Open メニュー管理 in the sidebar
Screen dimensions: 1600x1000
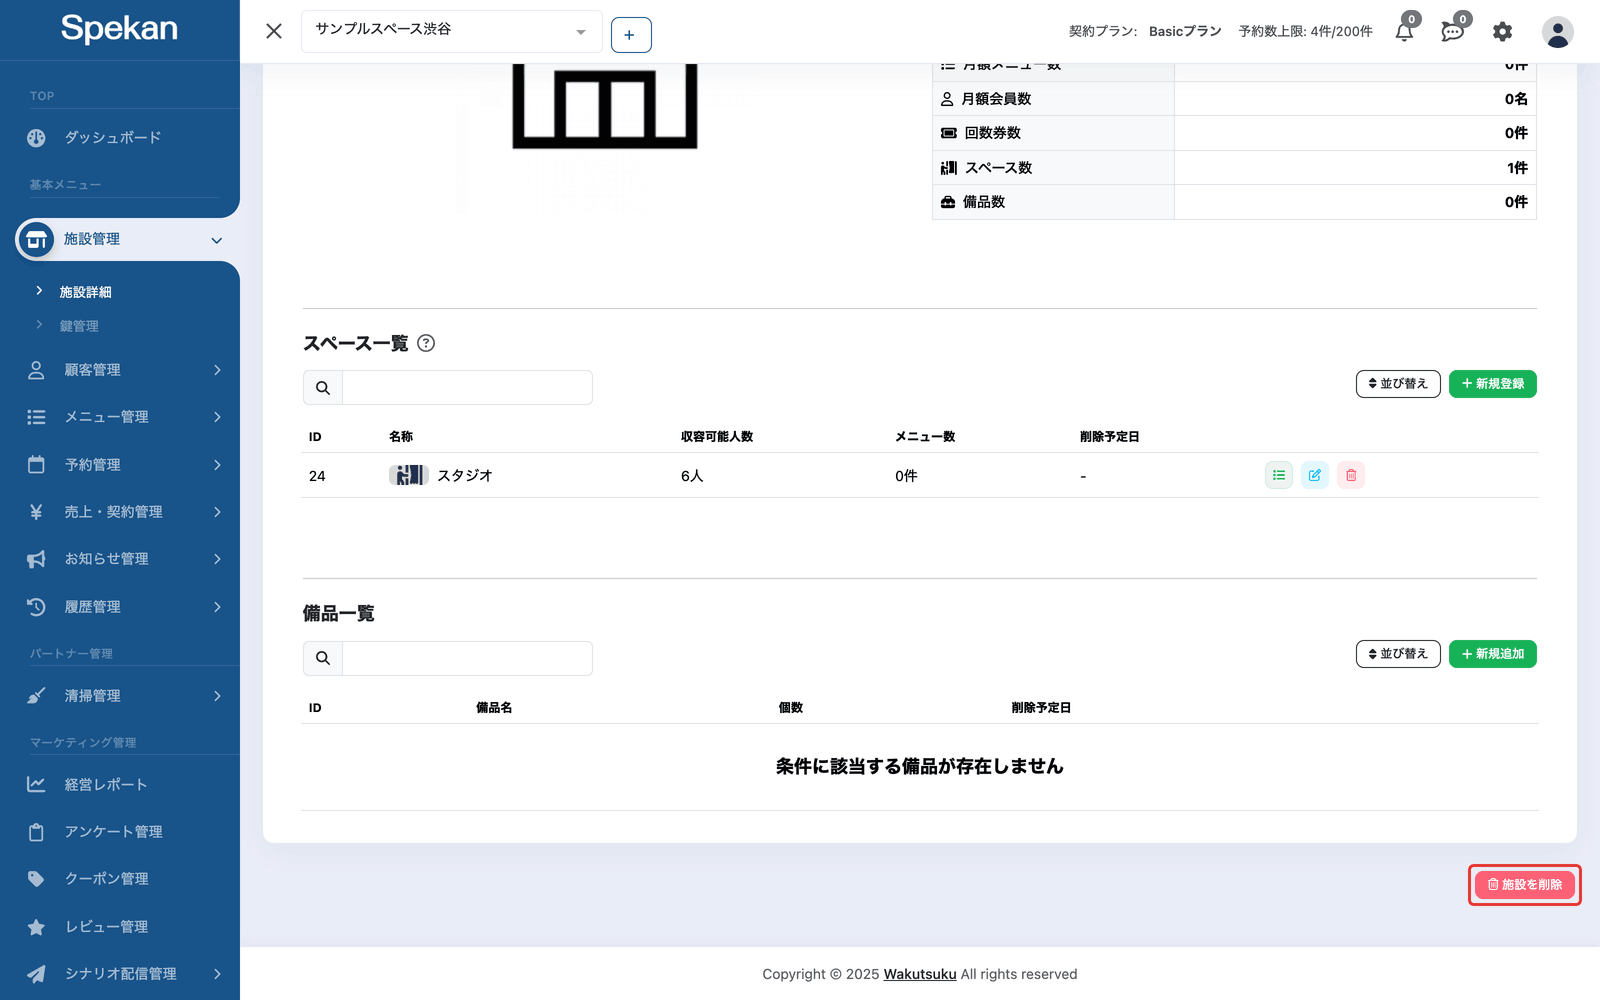(107, 417)
